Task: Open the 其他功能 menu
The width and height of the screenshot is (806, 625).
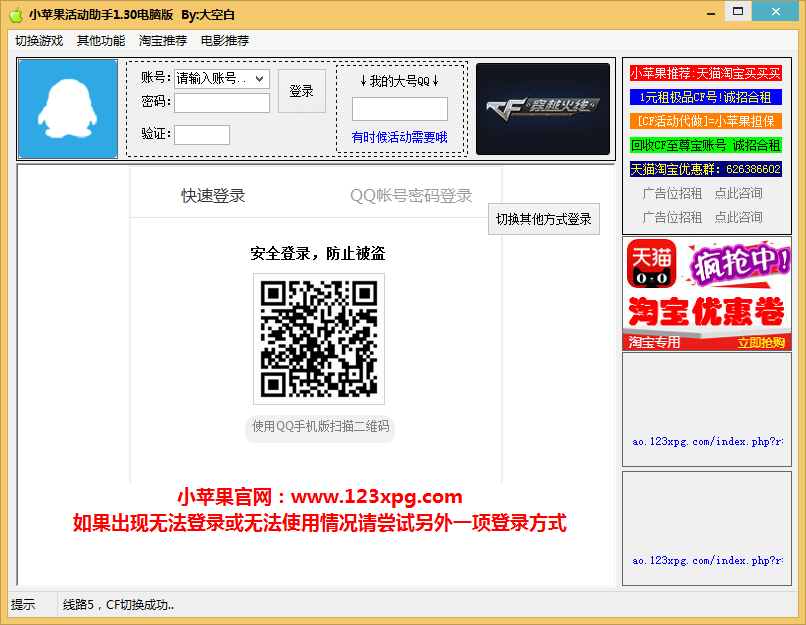Action: [101, 41]
